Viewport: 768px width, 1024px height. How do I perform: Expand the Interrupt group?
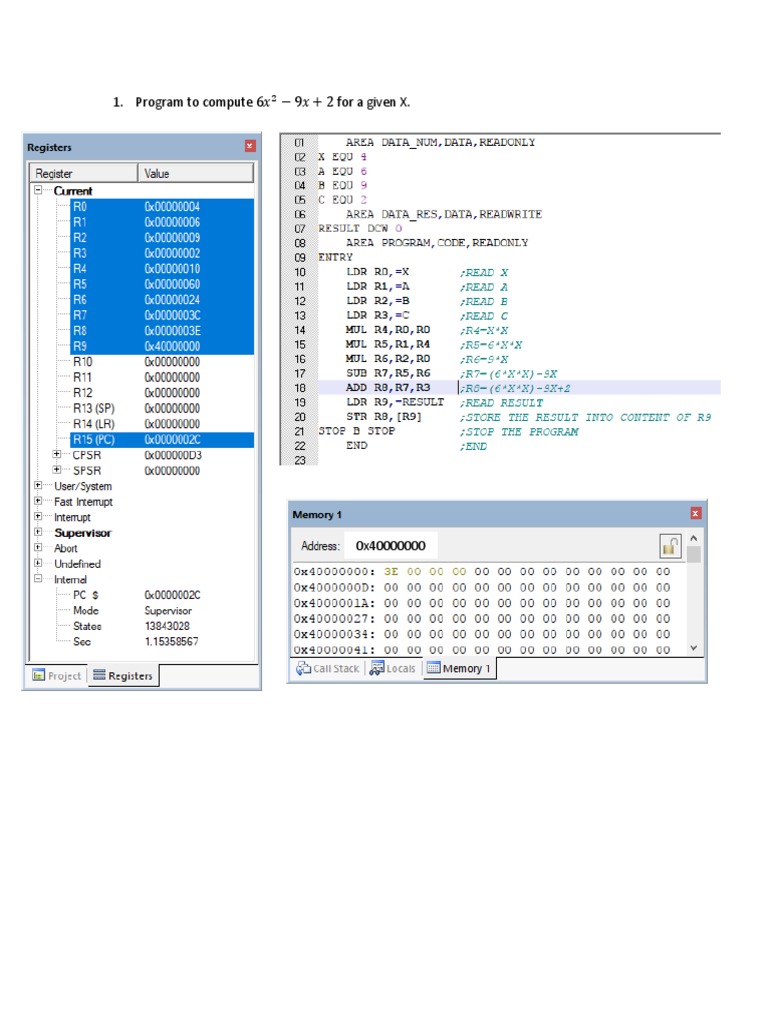(39, 517)
